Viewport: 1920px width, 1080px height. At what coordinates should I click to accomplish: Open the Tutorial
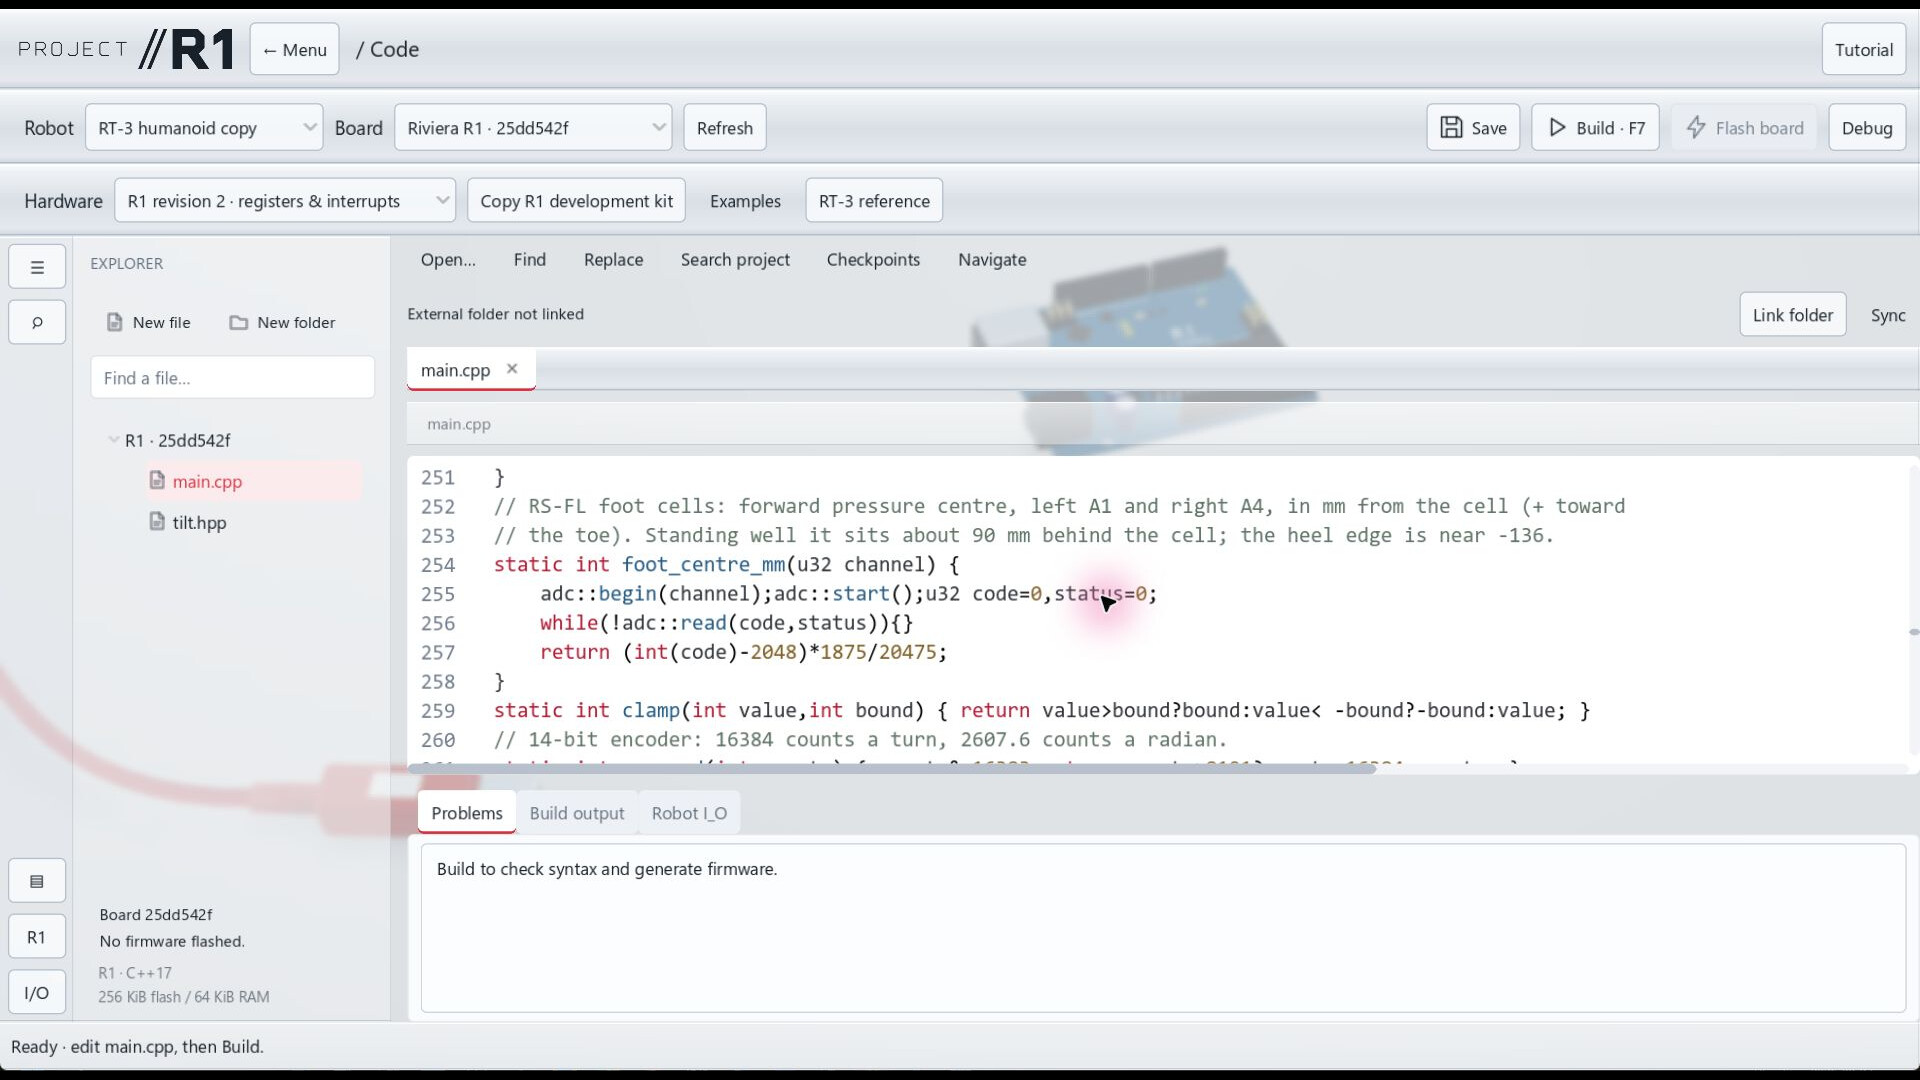click(1863, 50)
